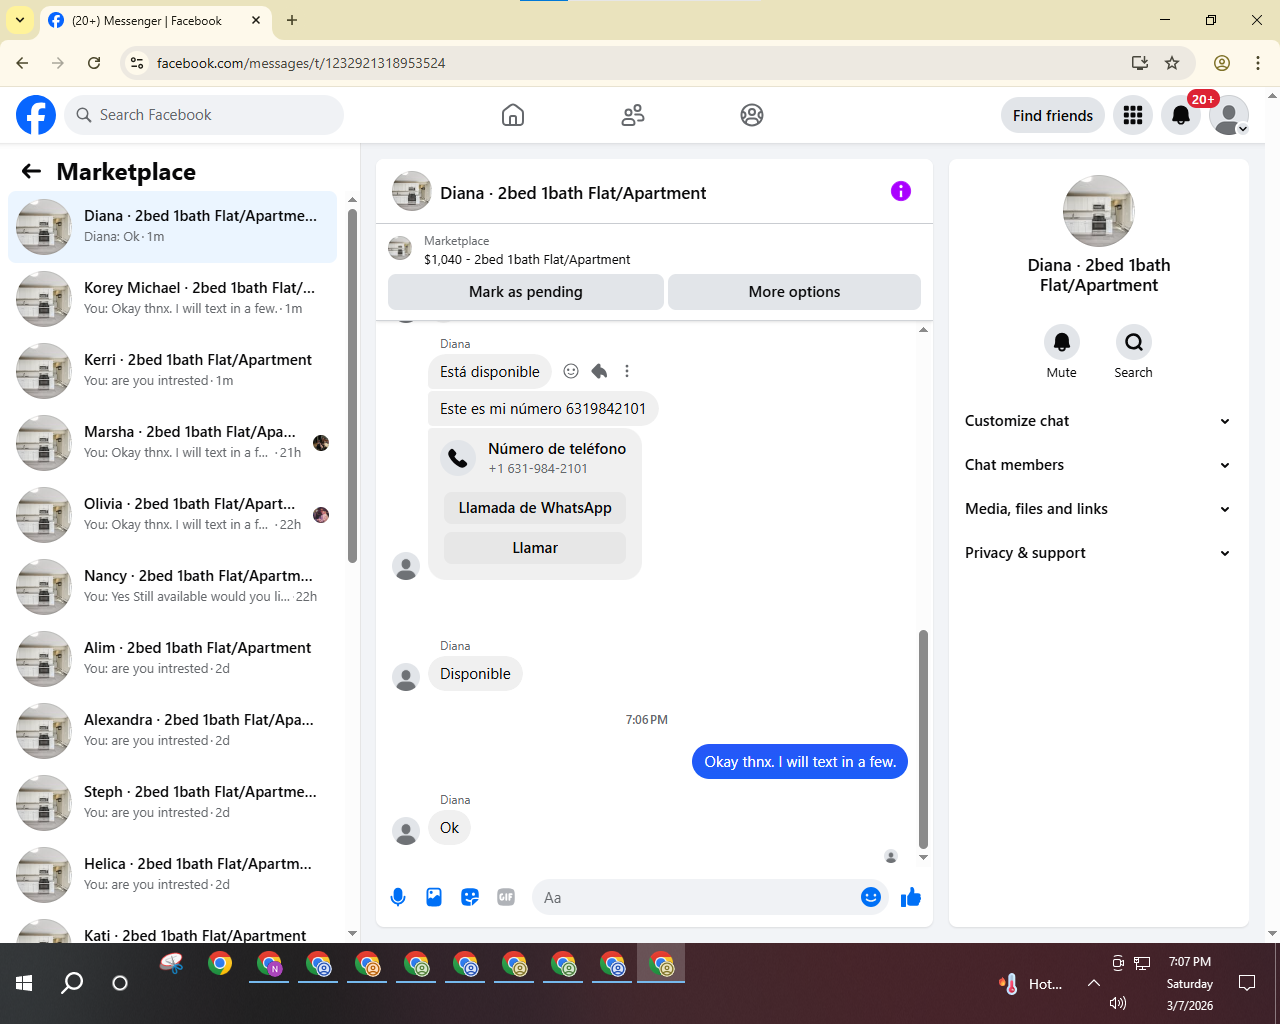
Task: Open Chrome tab search dropdown
Action: pos(20,20)
